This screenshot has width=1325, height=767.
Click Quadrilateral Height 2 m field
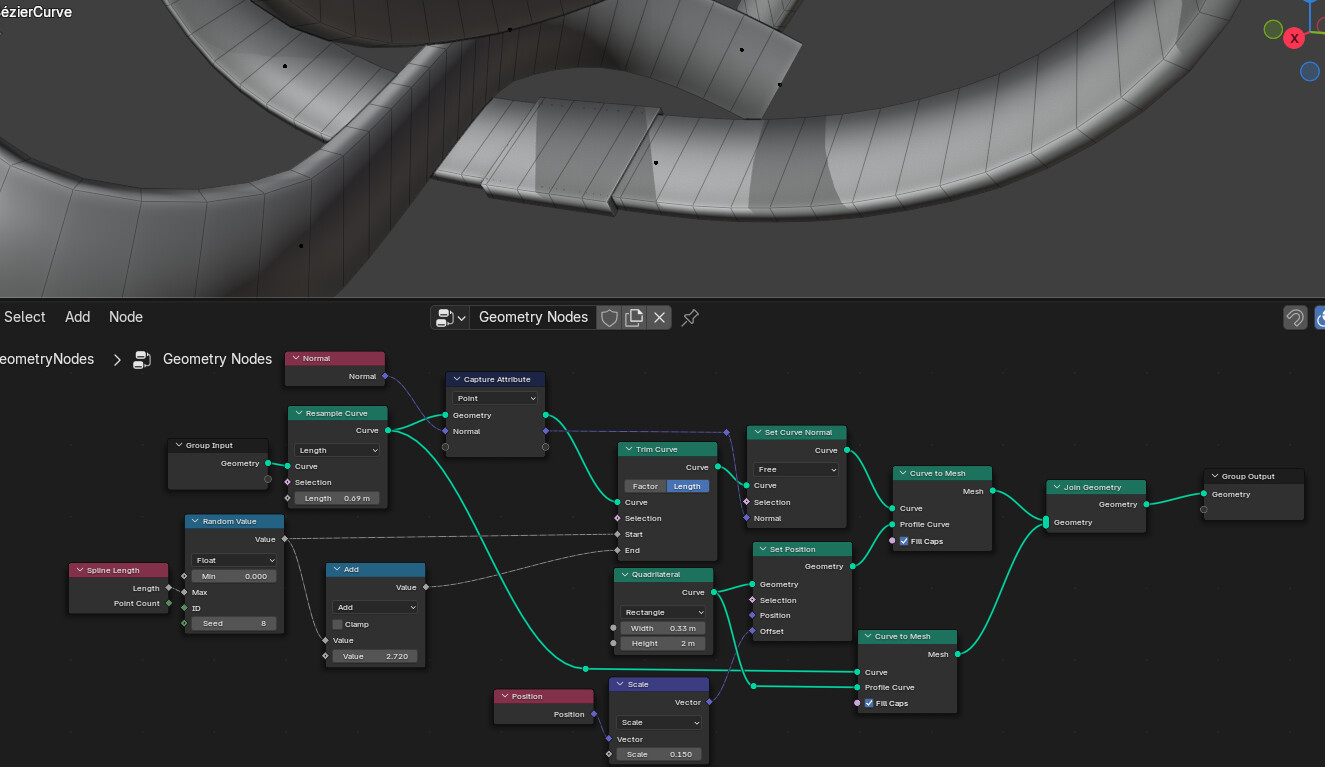point(663,643)
